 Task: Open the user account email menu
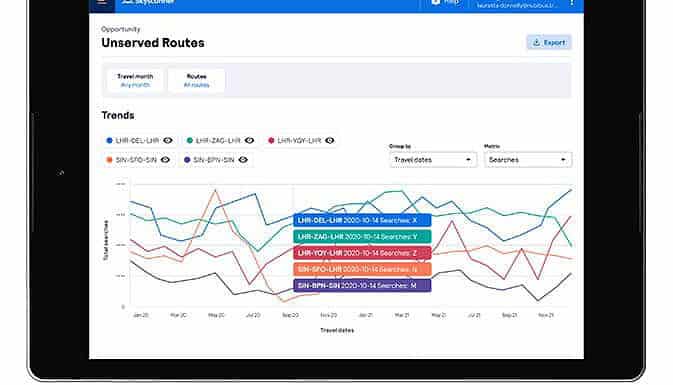[x=518, y=5]
